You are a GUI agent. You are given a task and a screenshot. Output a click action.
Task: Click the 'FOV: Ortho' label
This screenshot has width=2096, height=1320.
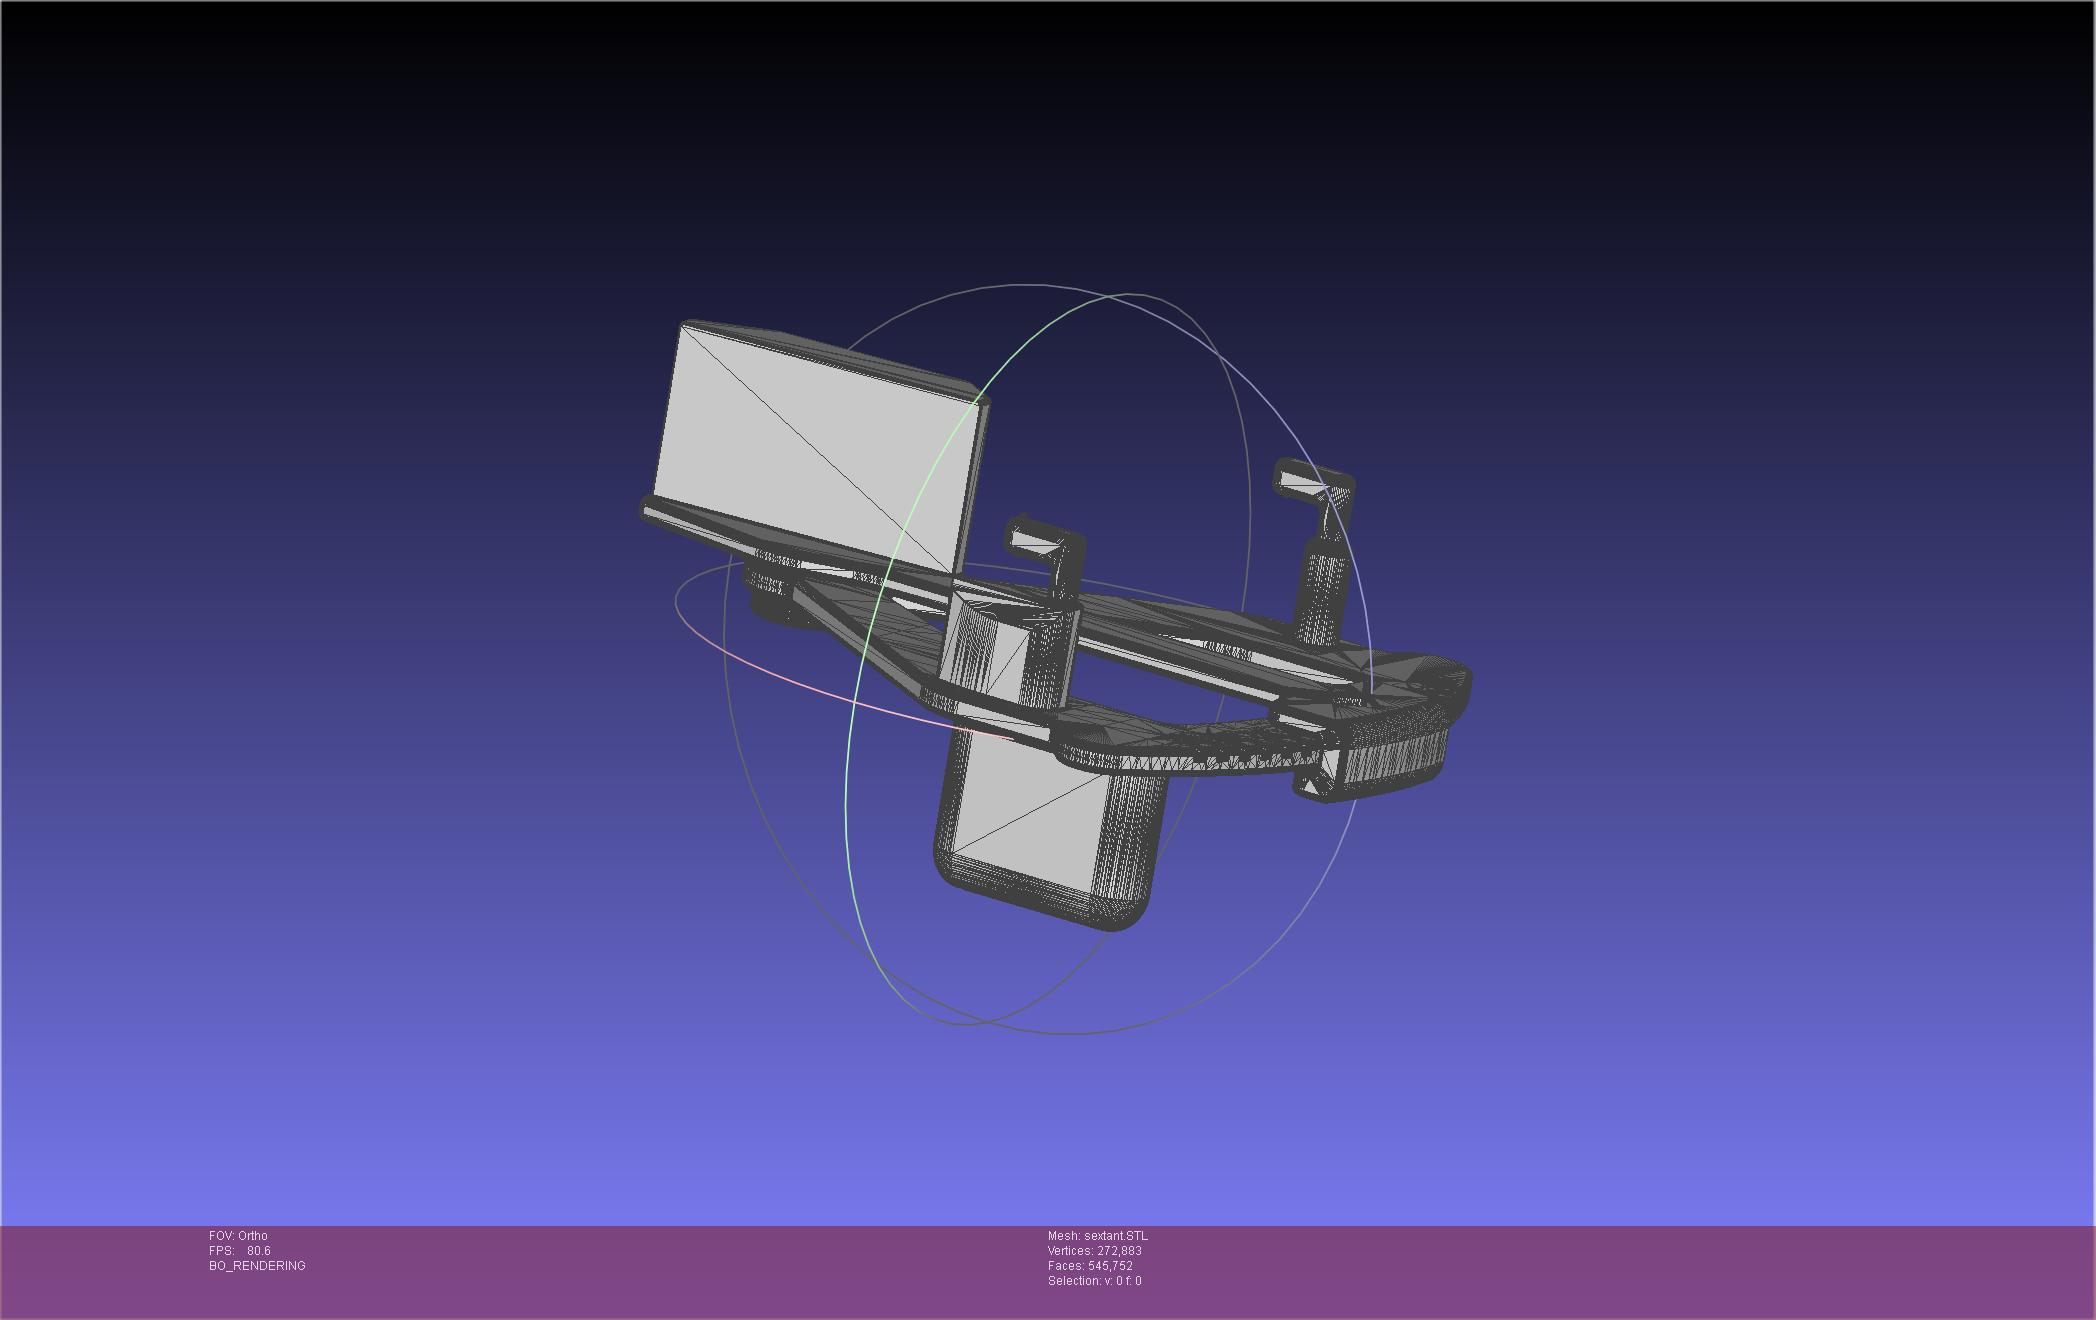pyautogui.click(x=238, y=1236)
